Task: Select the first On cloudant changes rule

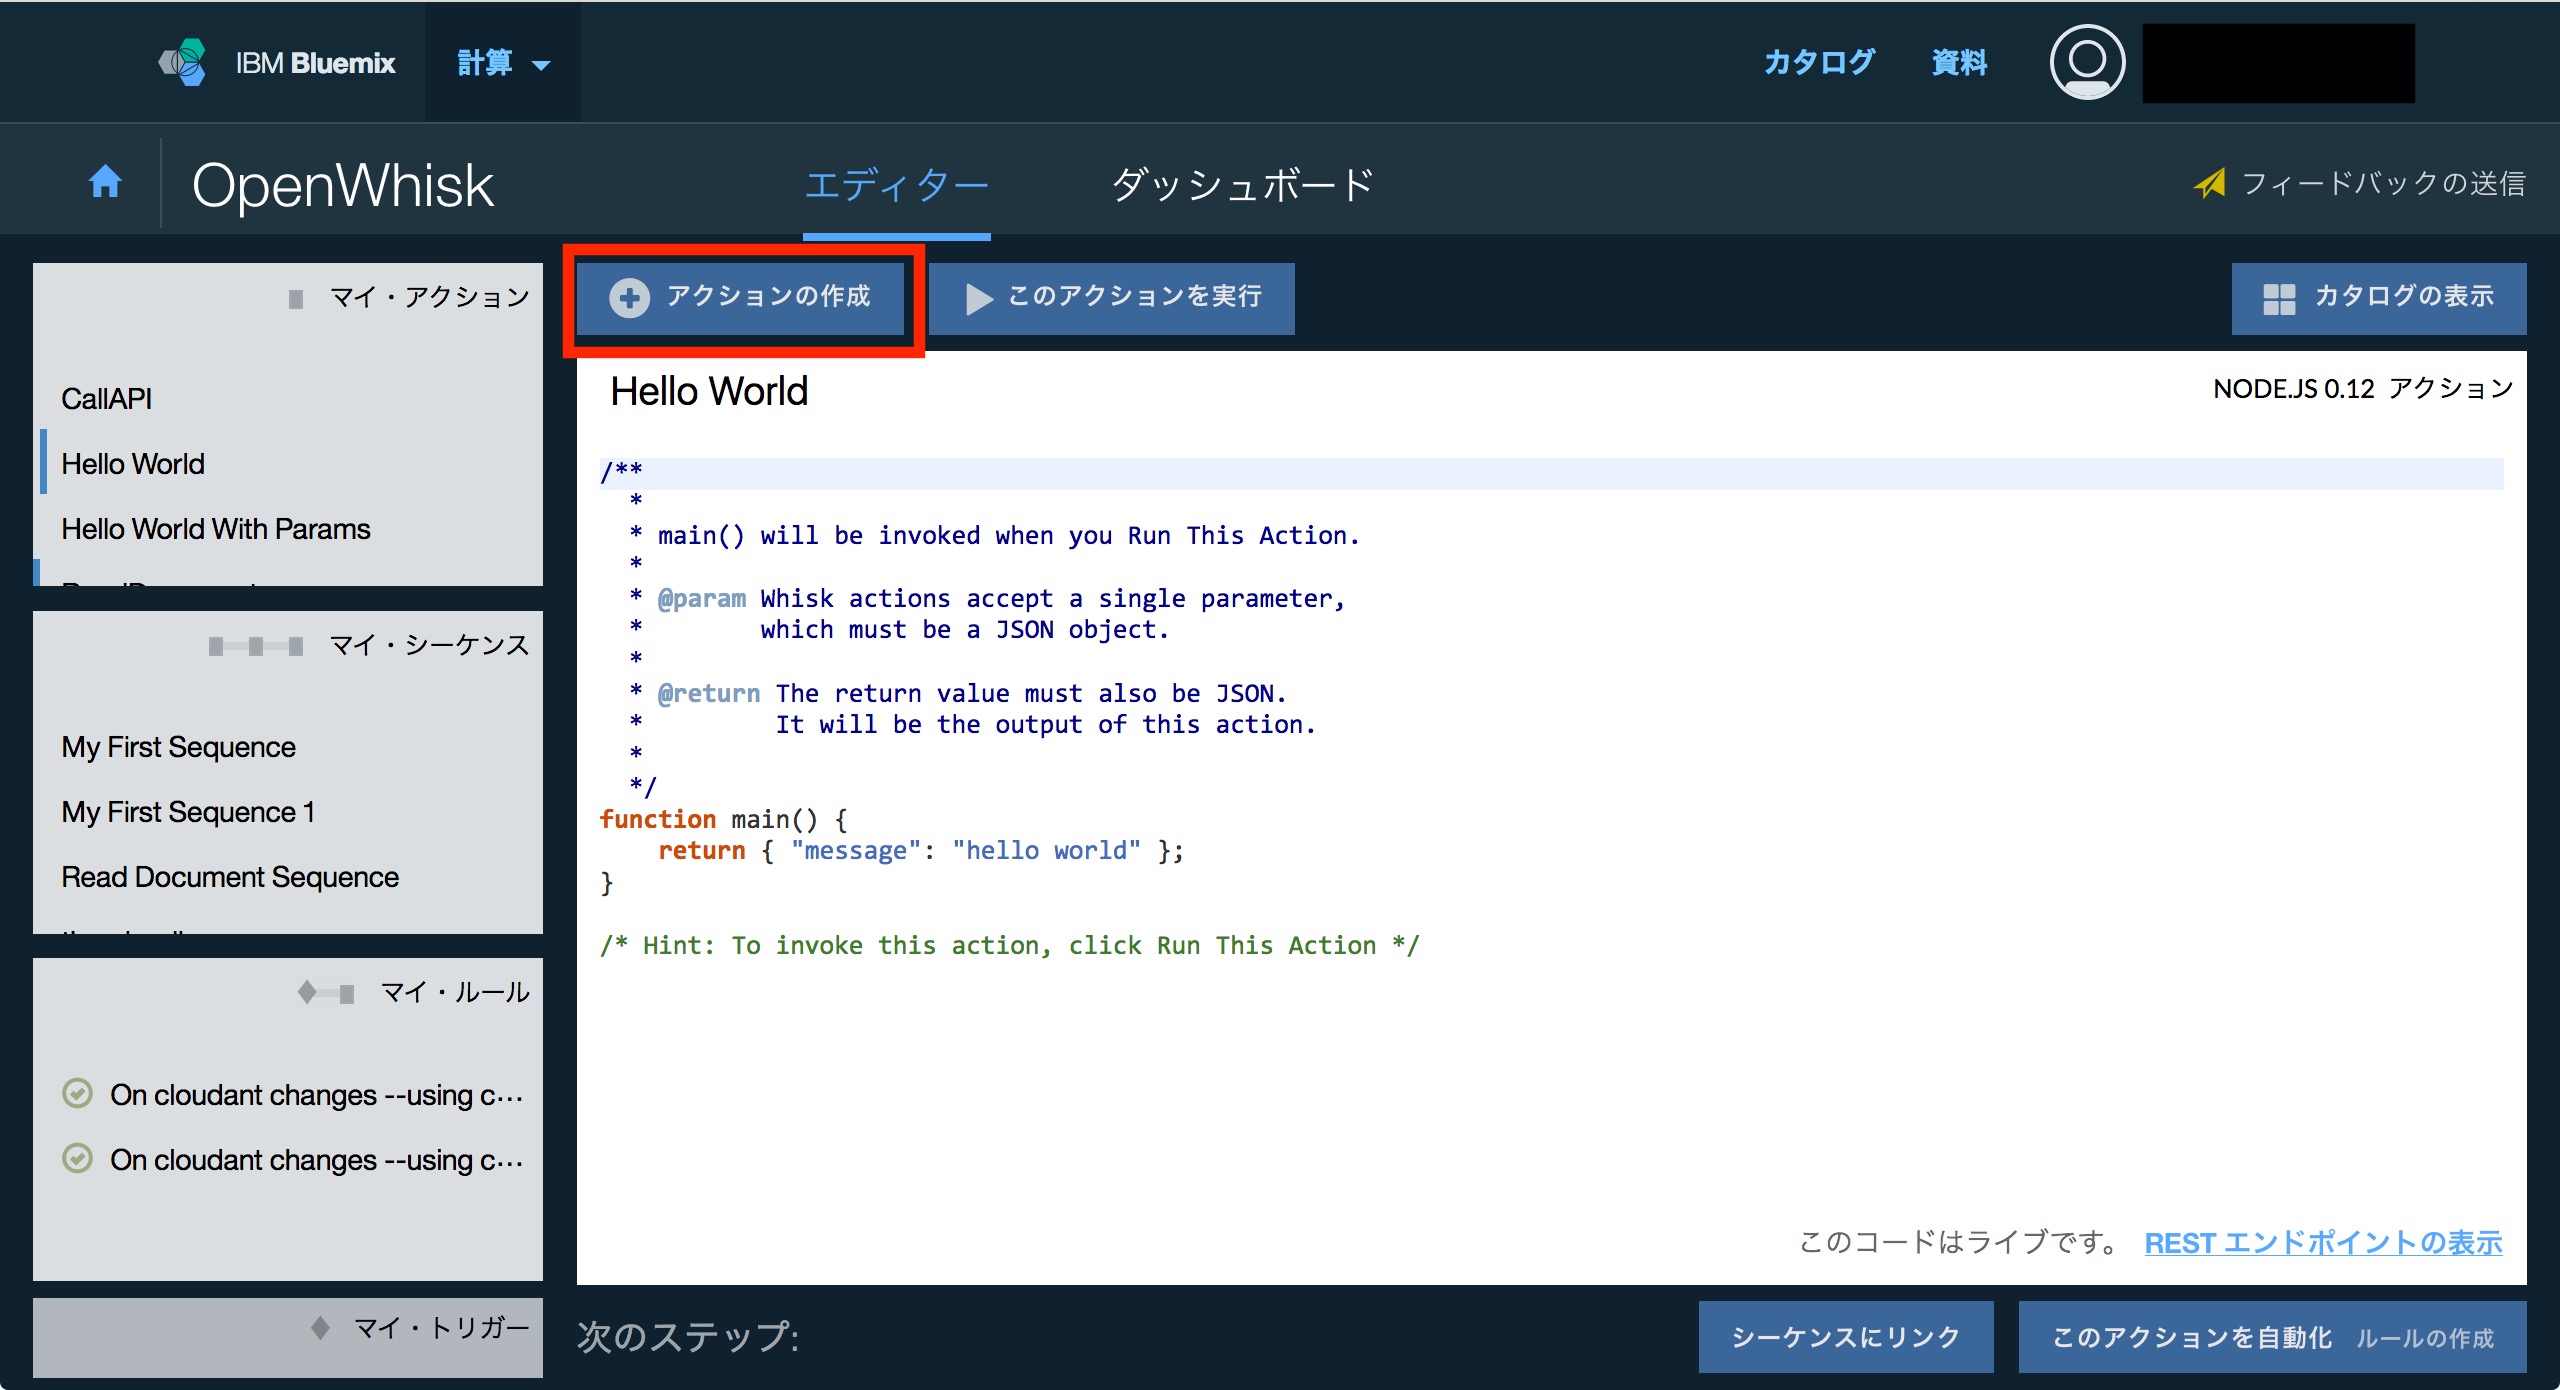Action: click(x=316, y=1095)
